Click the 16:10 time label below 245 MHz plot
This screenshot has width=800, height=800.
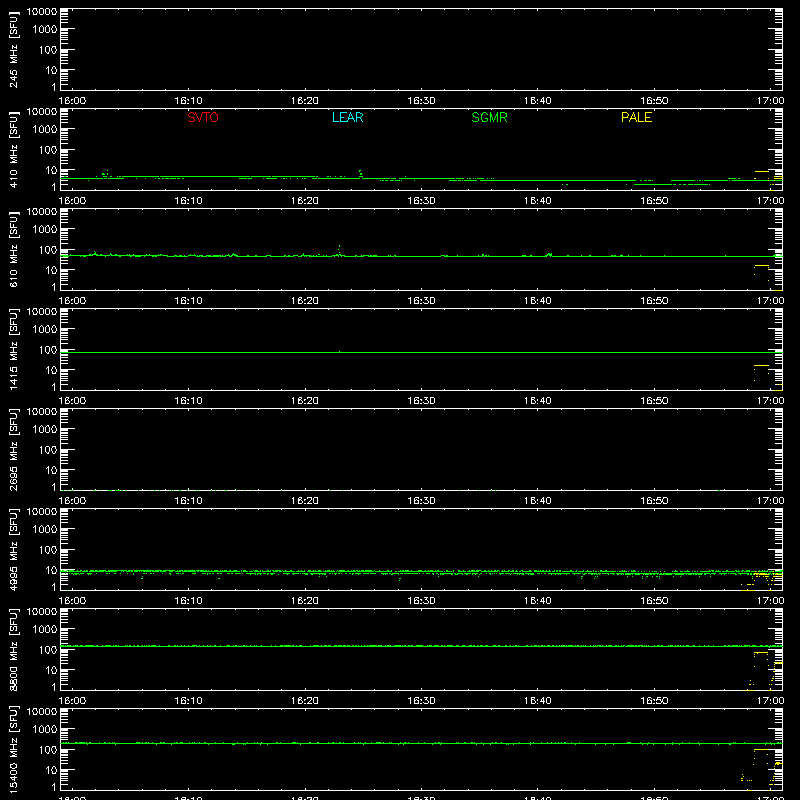188,101
